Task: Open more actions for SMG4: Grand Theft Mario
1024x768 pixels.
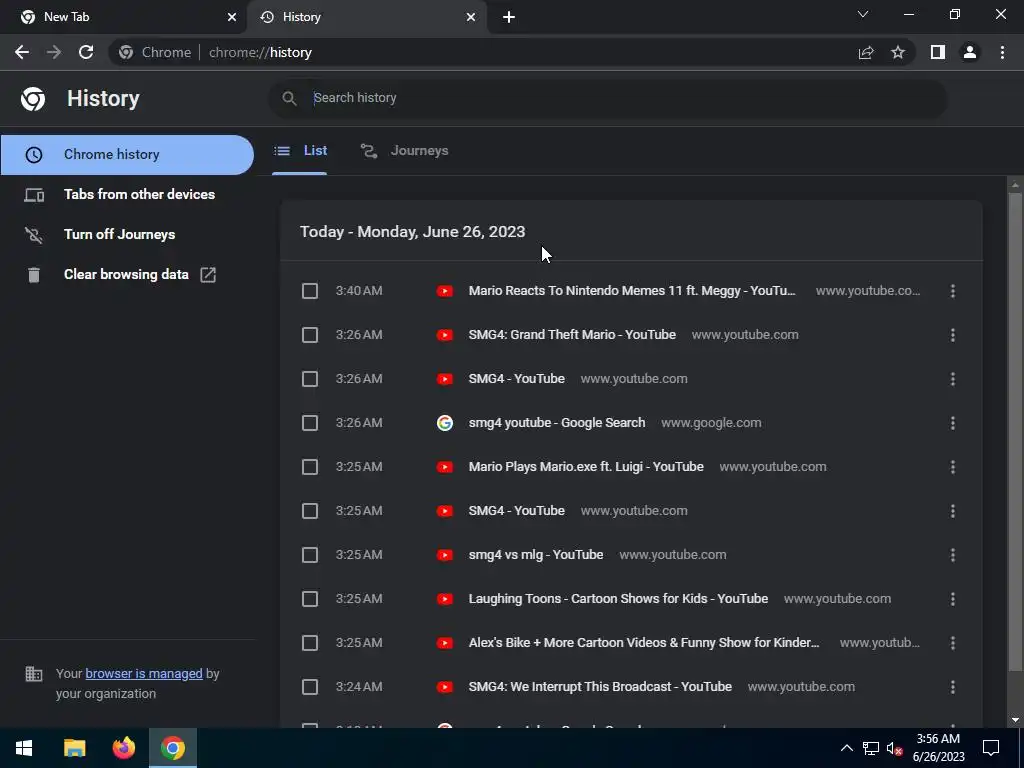Action: pyautogui.click(x=953, y=335)
